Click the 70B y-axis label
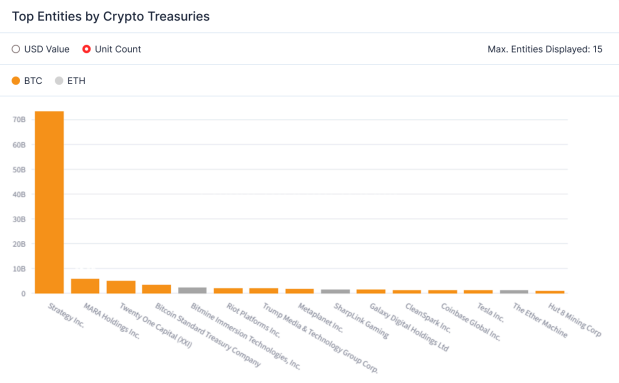This screenshot has width=619, height=383. point(19,120)
